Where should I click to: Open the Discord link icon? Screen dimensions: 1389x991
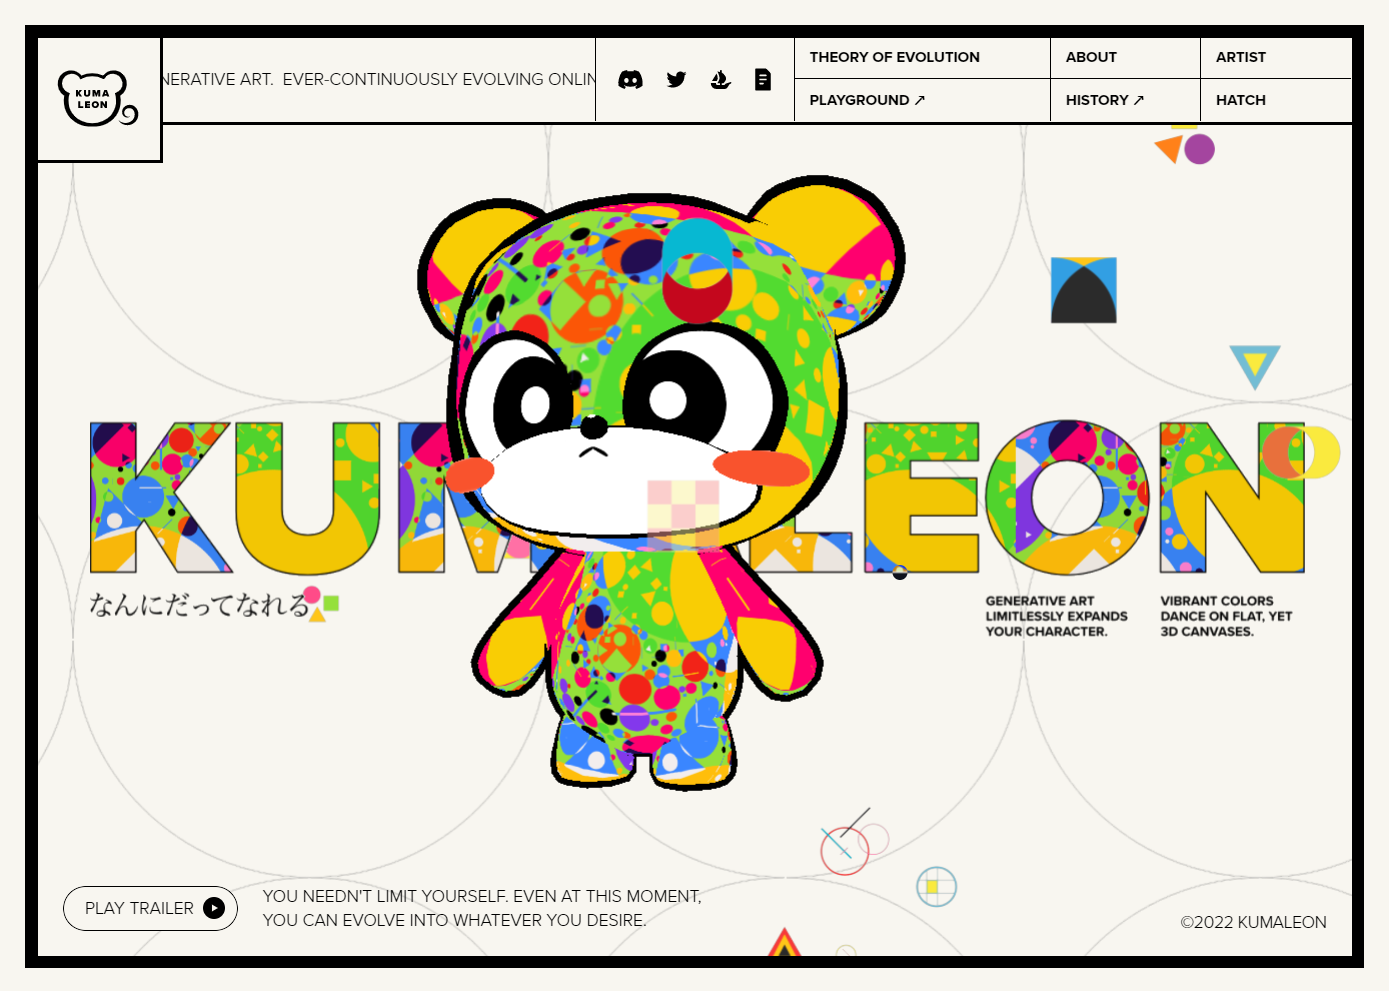coord(630,80)
